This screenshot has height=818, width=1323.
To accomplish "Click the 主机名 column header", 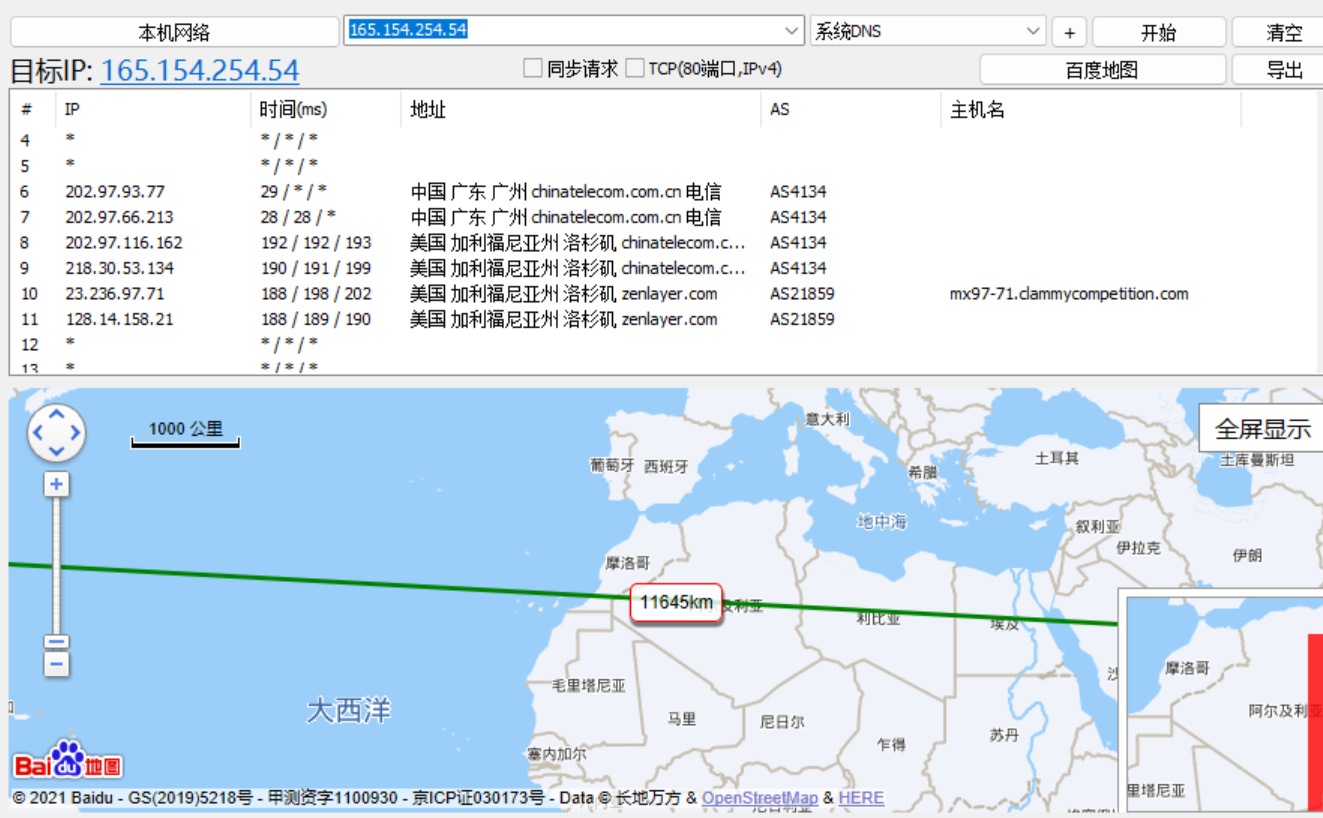I will click(x=977, y=110).
